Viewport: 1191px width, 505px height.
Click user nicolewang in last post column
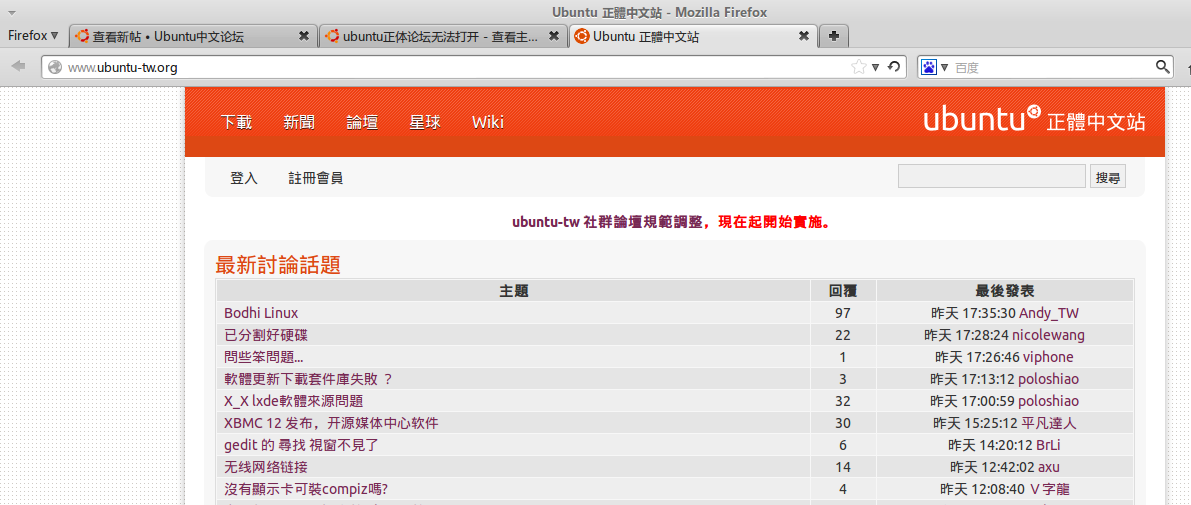(x=1048, y=335)
